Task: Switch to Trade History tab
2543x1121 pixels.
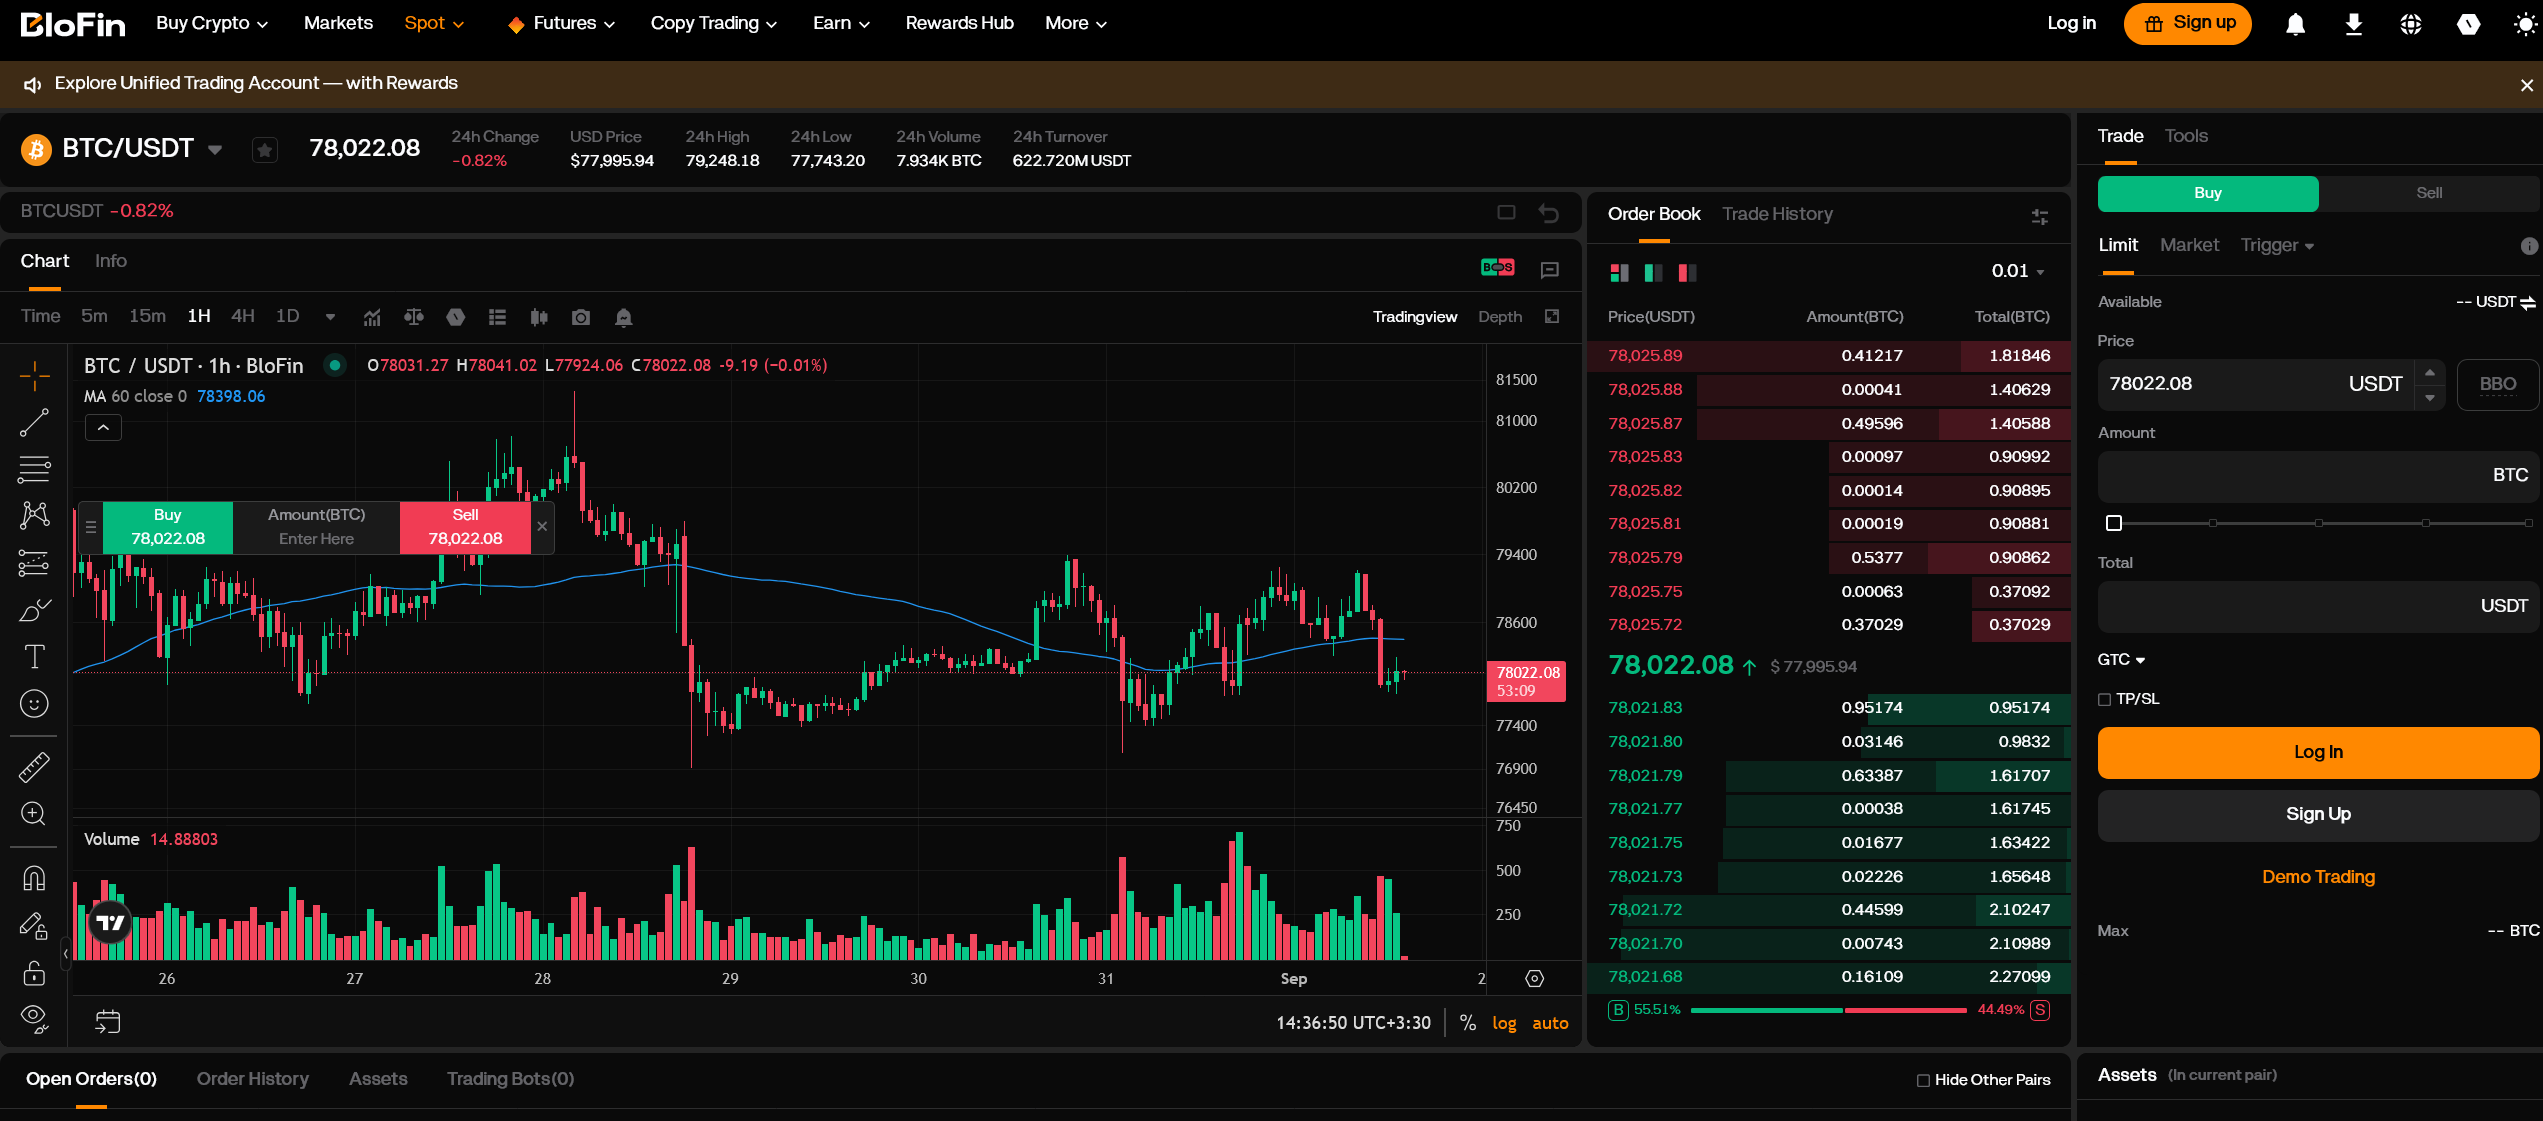Action: tap(1777, 214)
